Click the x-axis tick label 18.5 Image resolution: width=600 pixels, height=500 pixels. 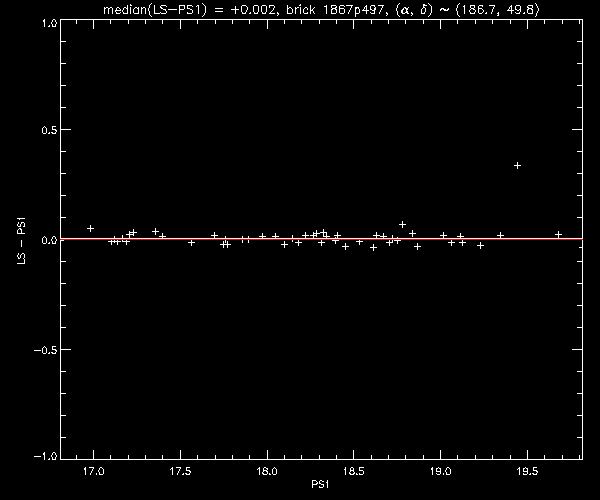click(354, 471)
